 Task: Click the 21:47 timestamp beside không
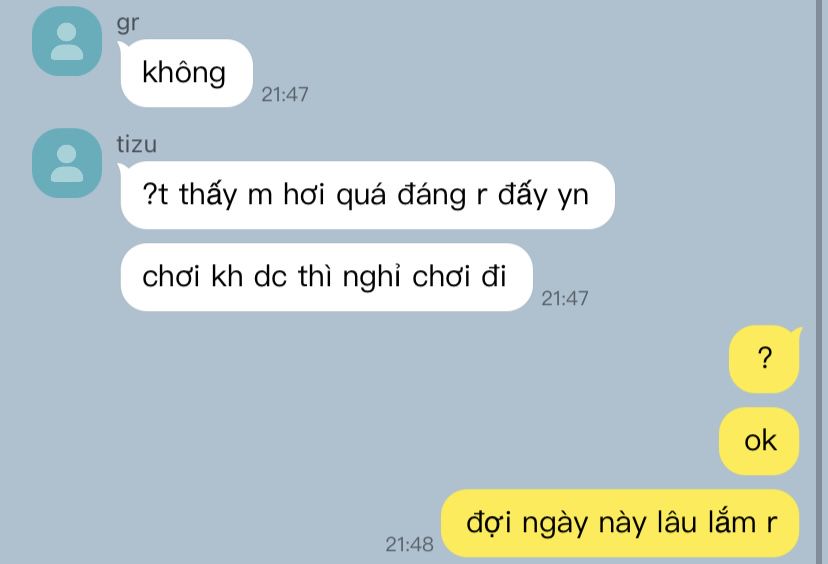click(x=285, y=95)
